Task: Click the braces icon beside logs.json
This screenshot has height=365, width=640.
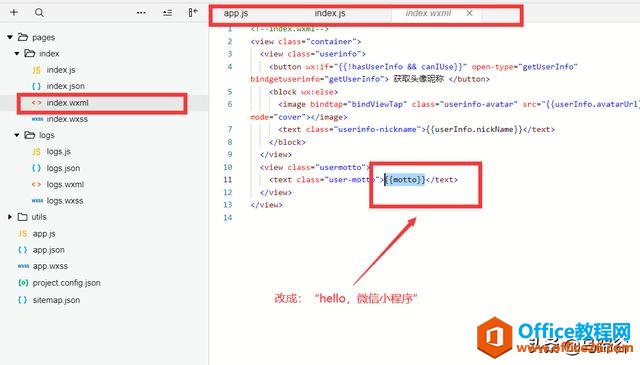Action: [36, 168]
